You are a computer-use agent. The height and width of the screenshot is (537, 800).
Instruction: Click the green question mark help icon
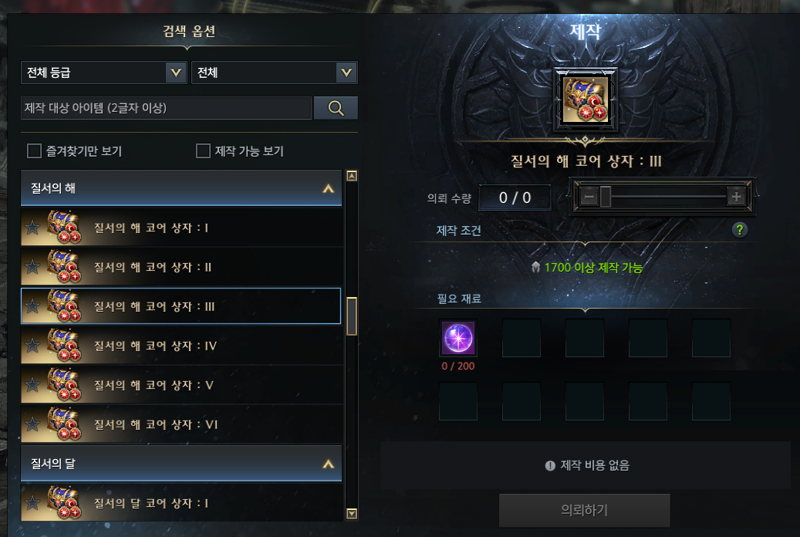(739, 230)
